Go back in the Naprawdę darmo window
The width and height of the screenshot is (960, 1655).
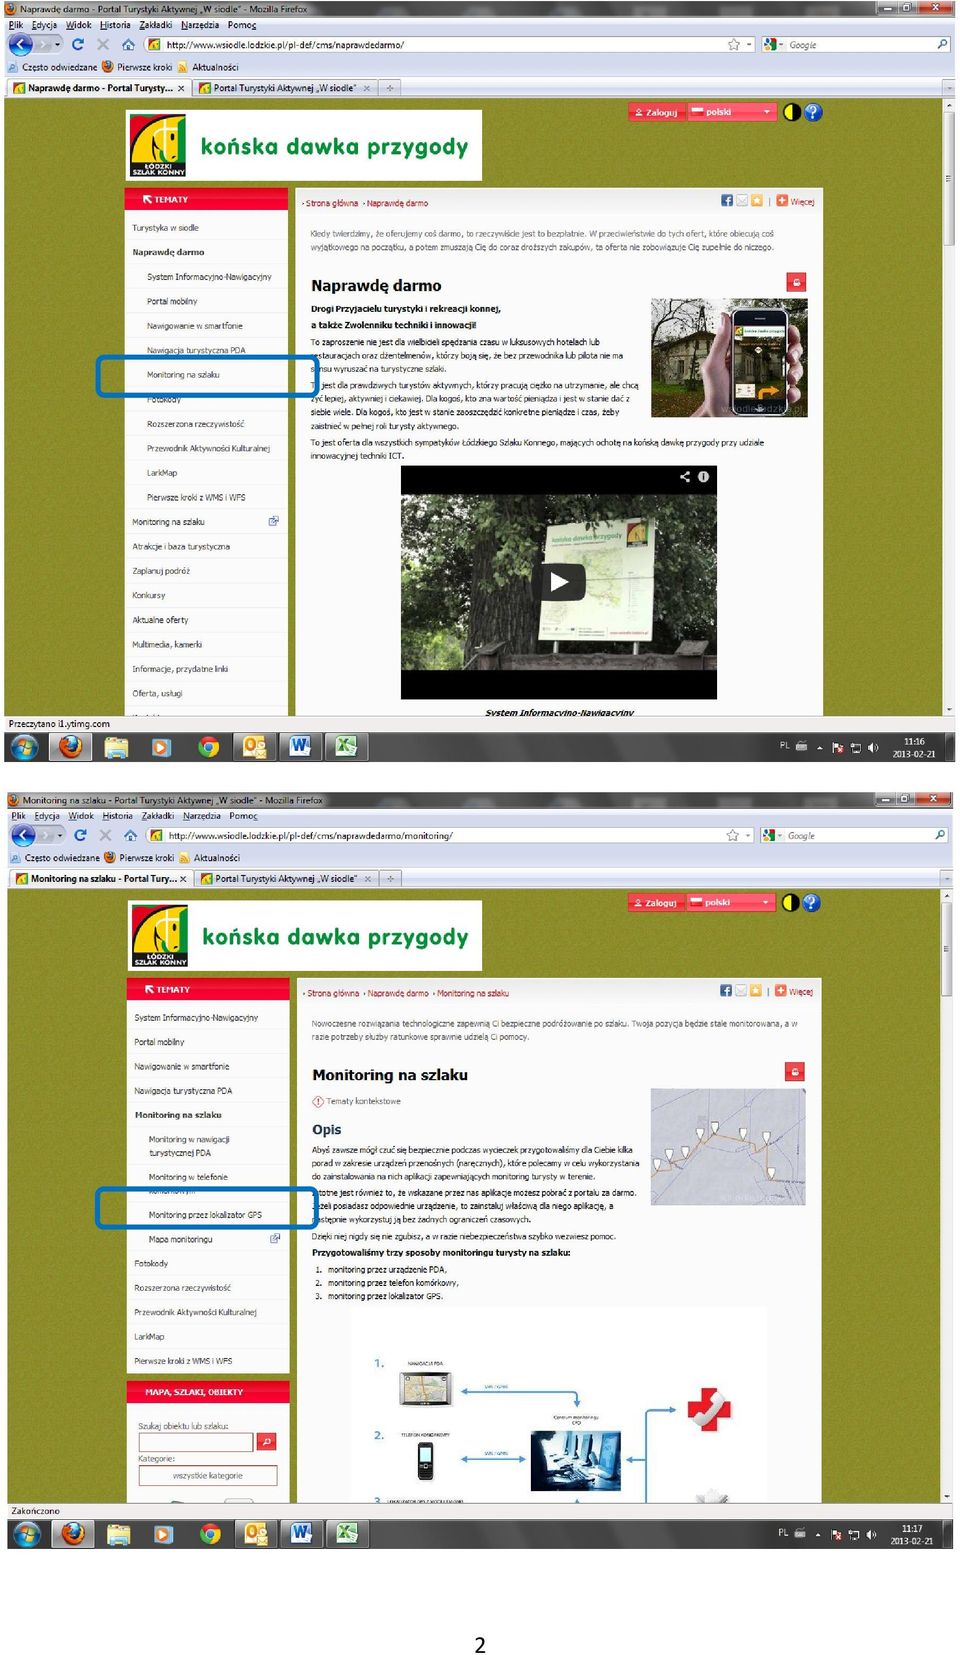pos(20,44)
